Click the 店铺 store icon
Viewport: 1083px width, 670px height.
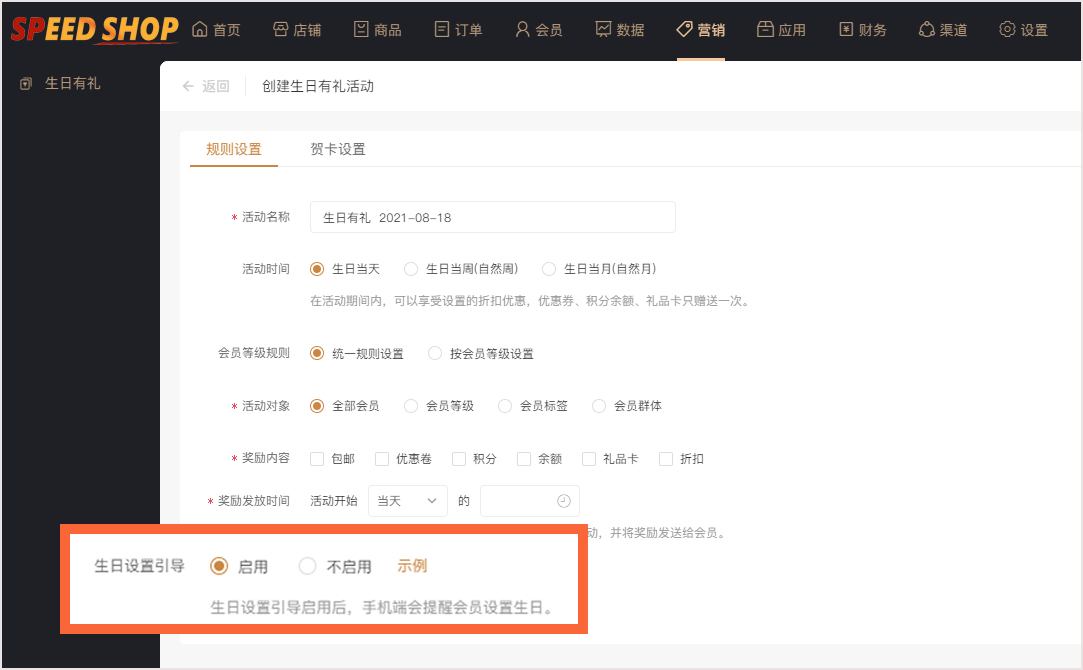280,29
